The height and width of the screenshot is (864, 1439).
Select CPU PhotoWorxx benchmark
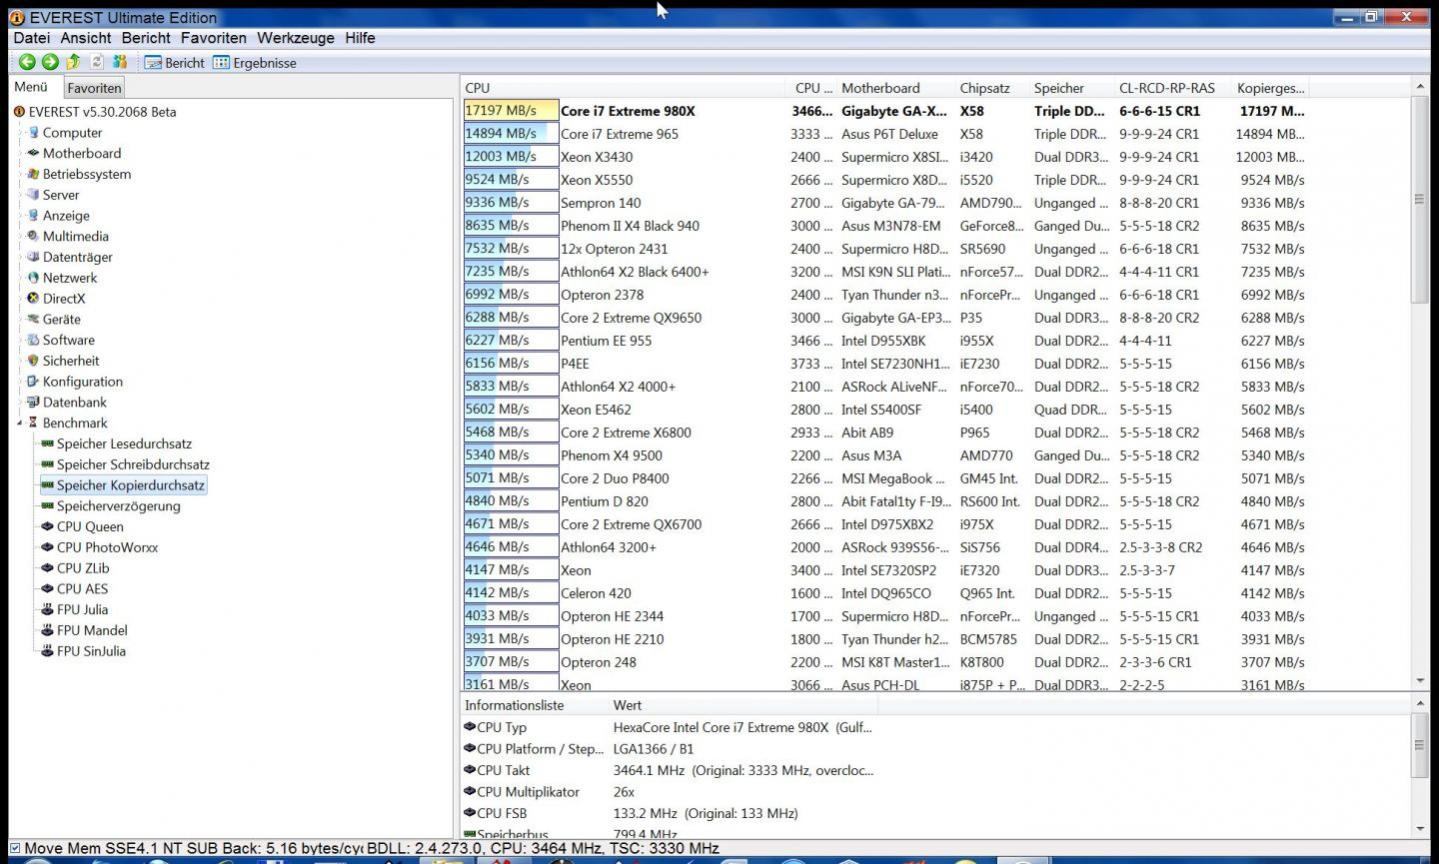(107, 548)
